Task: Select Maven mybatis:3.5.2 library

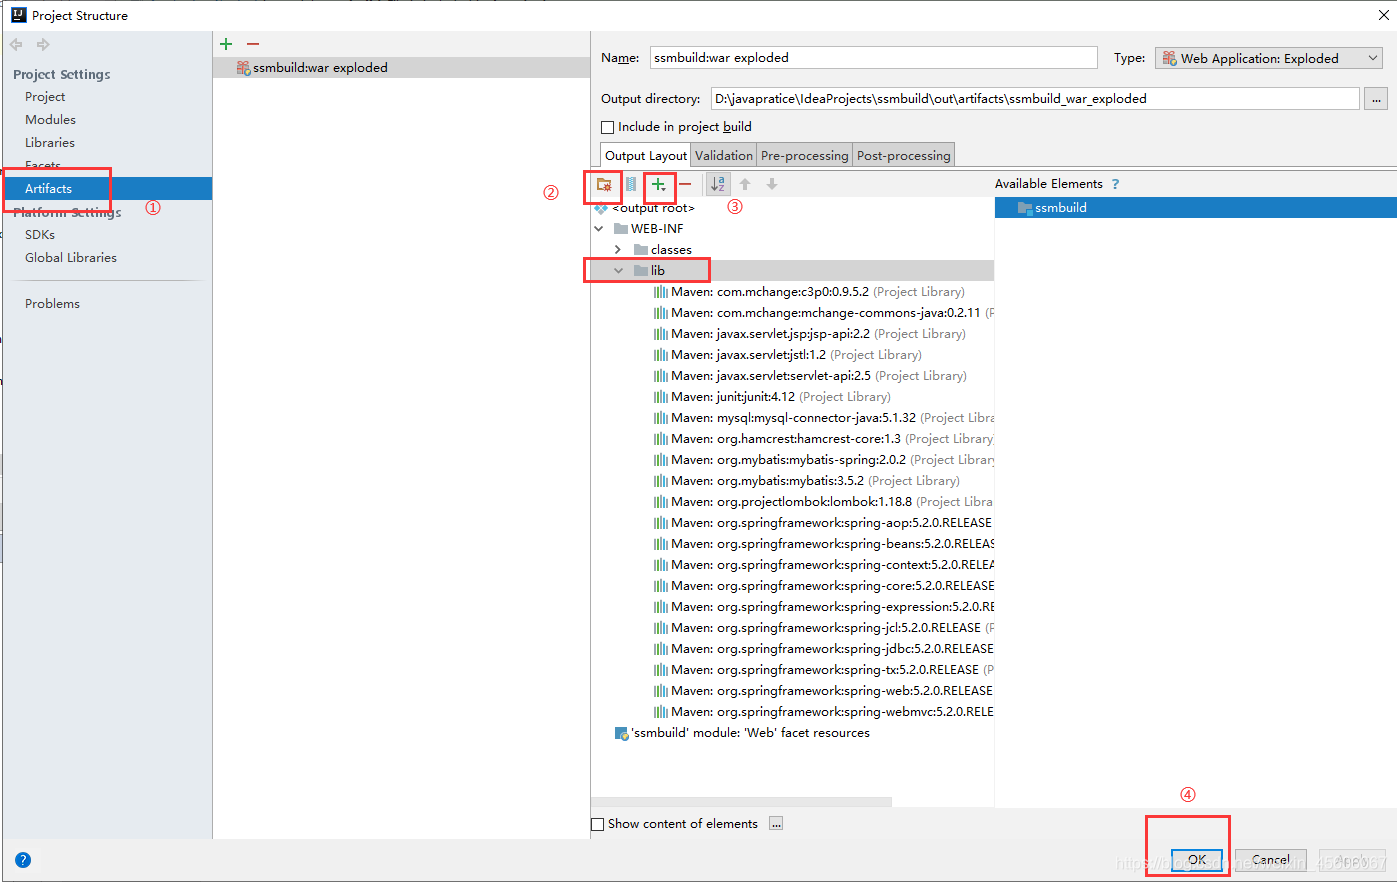Action: pos(806,481)
